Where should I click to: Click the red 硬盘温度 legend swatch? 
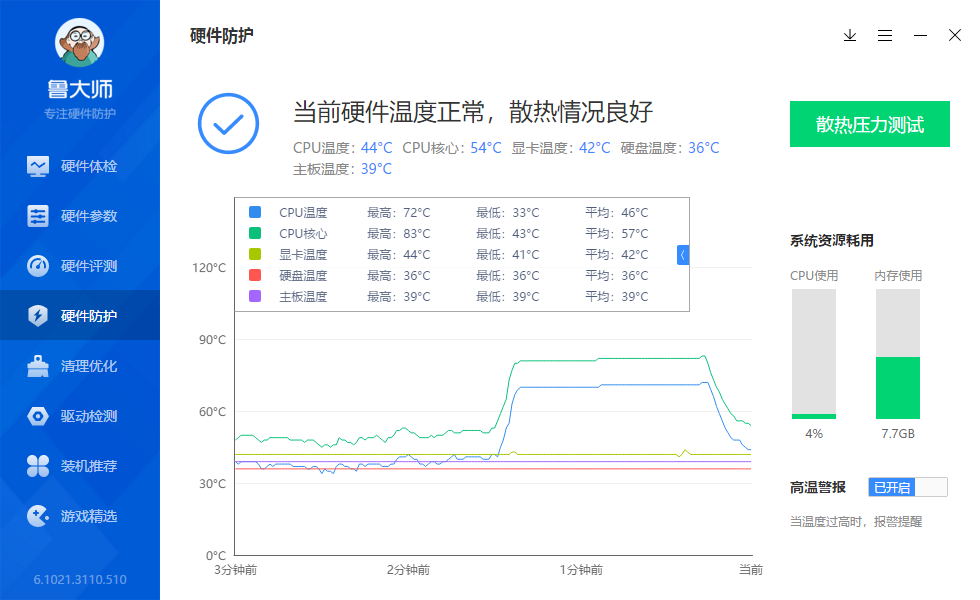click(x=255, y=275)
